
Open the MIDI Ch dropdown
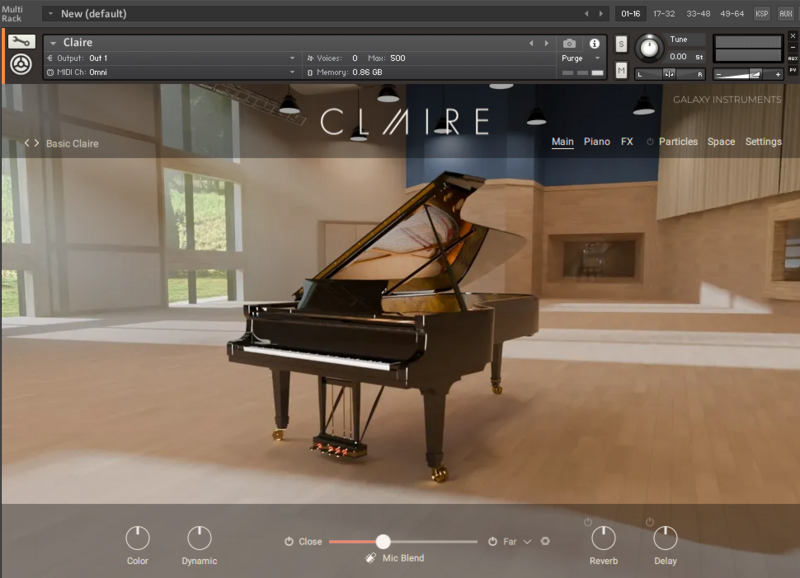(x=292, y=72)
